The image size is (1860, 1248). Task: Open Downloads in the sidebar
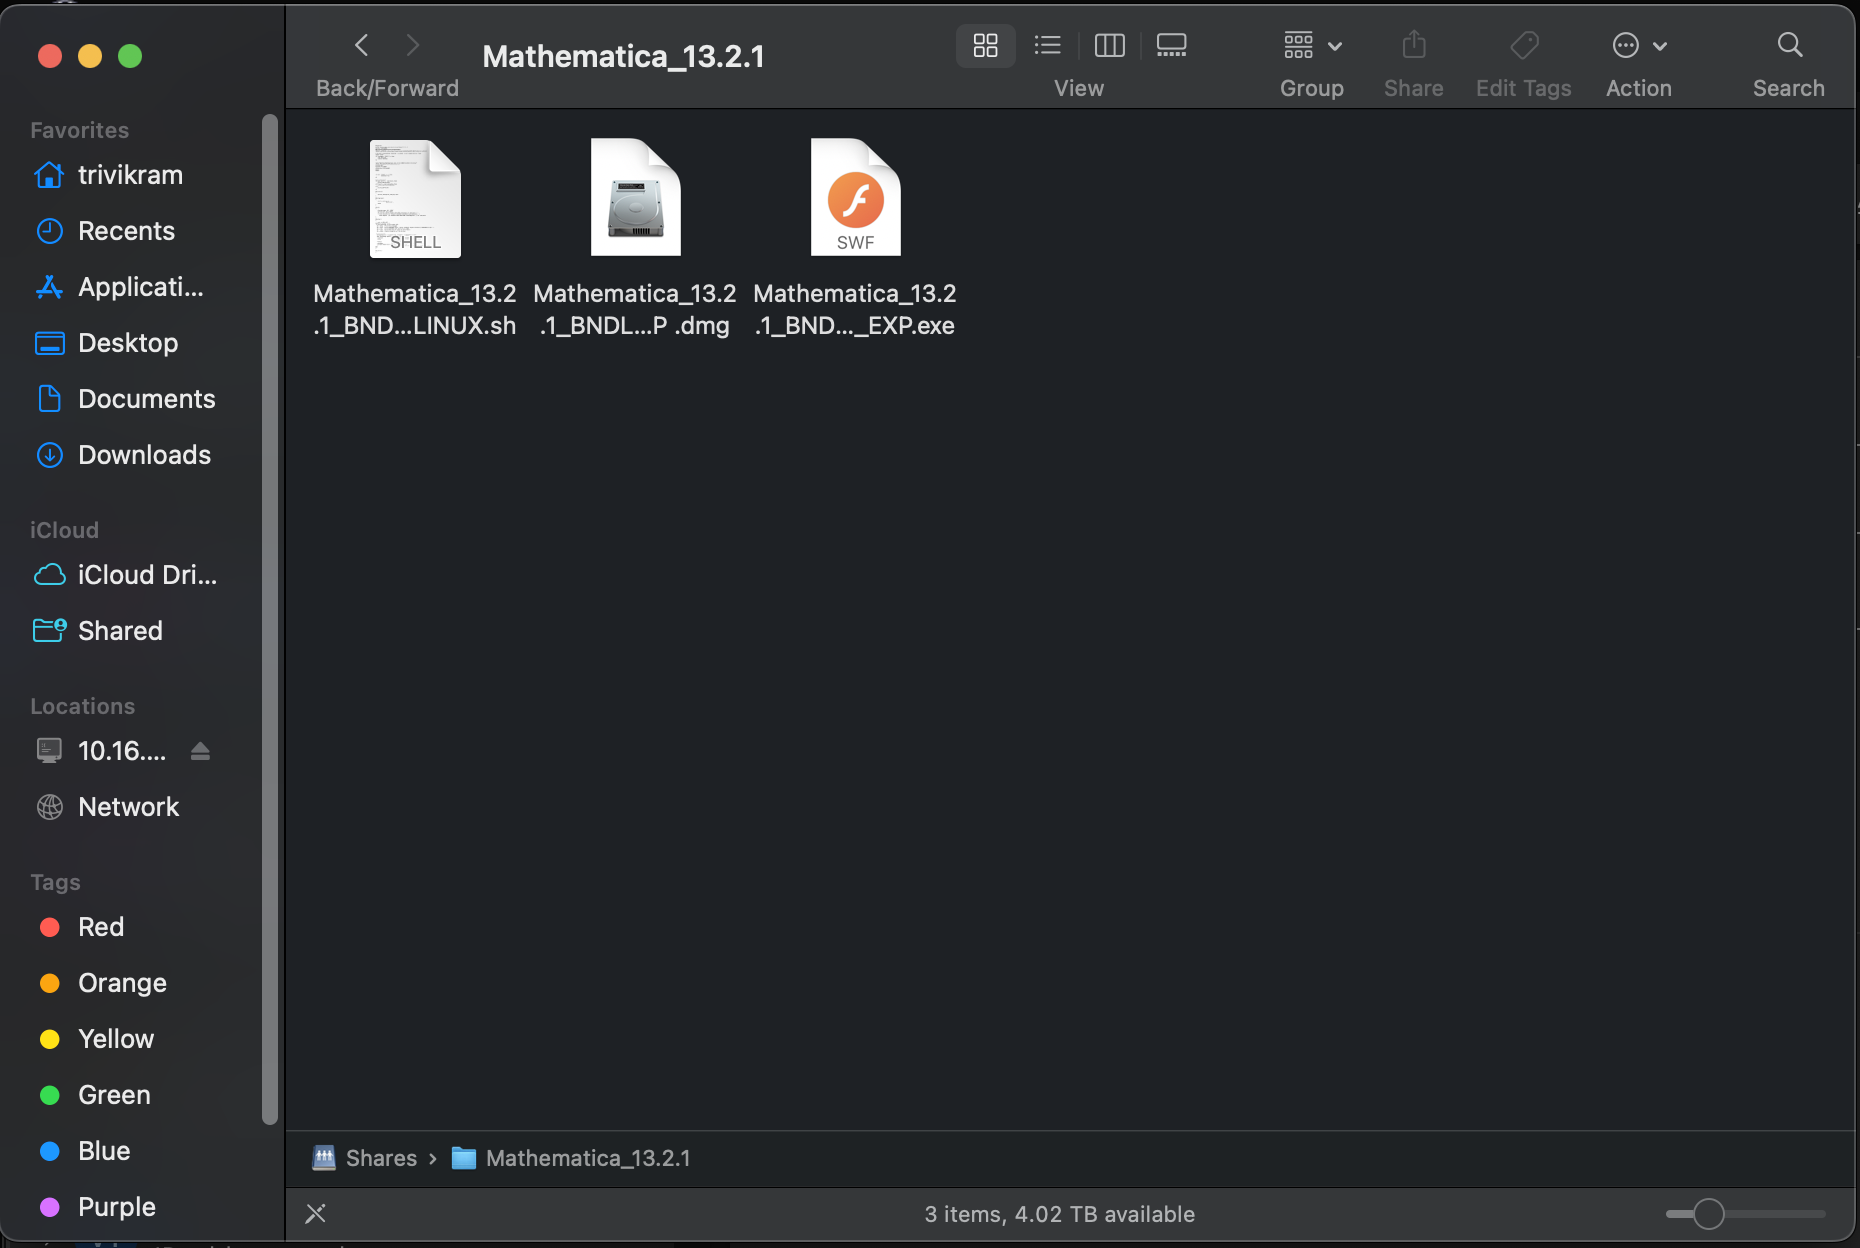(x=144, y=455)
